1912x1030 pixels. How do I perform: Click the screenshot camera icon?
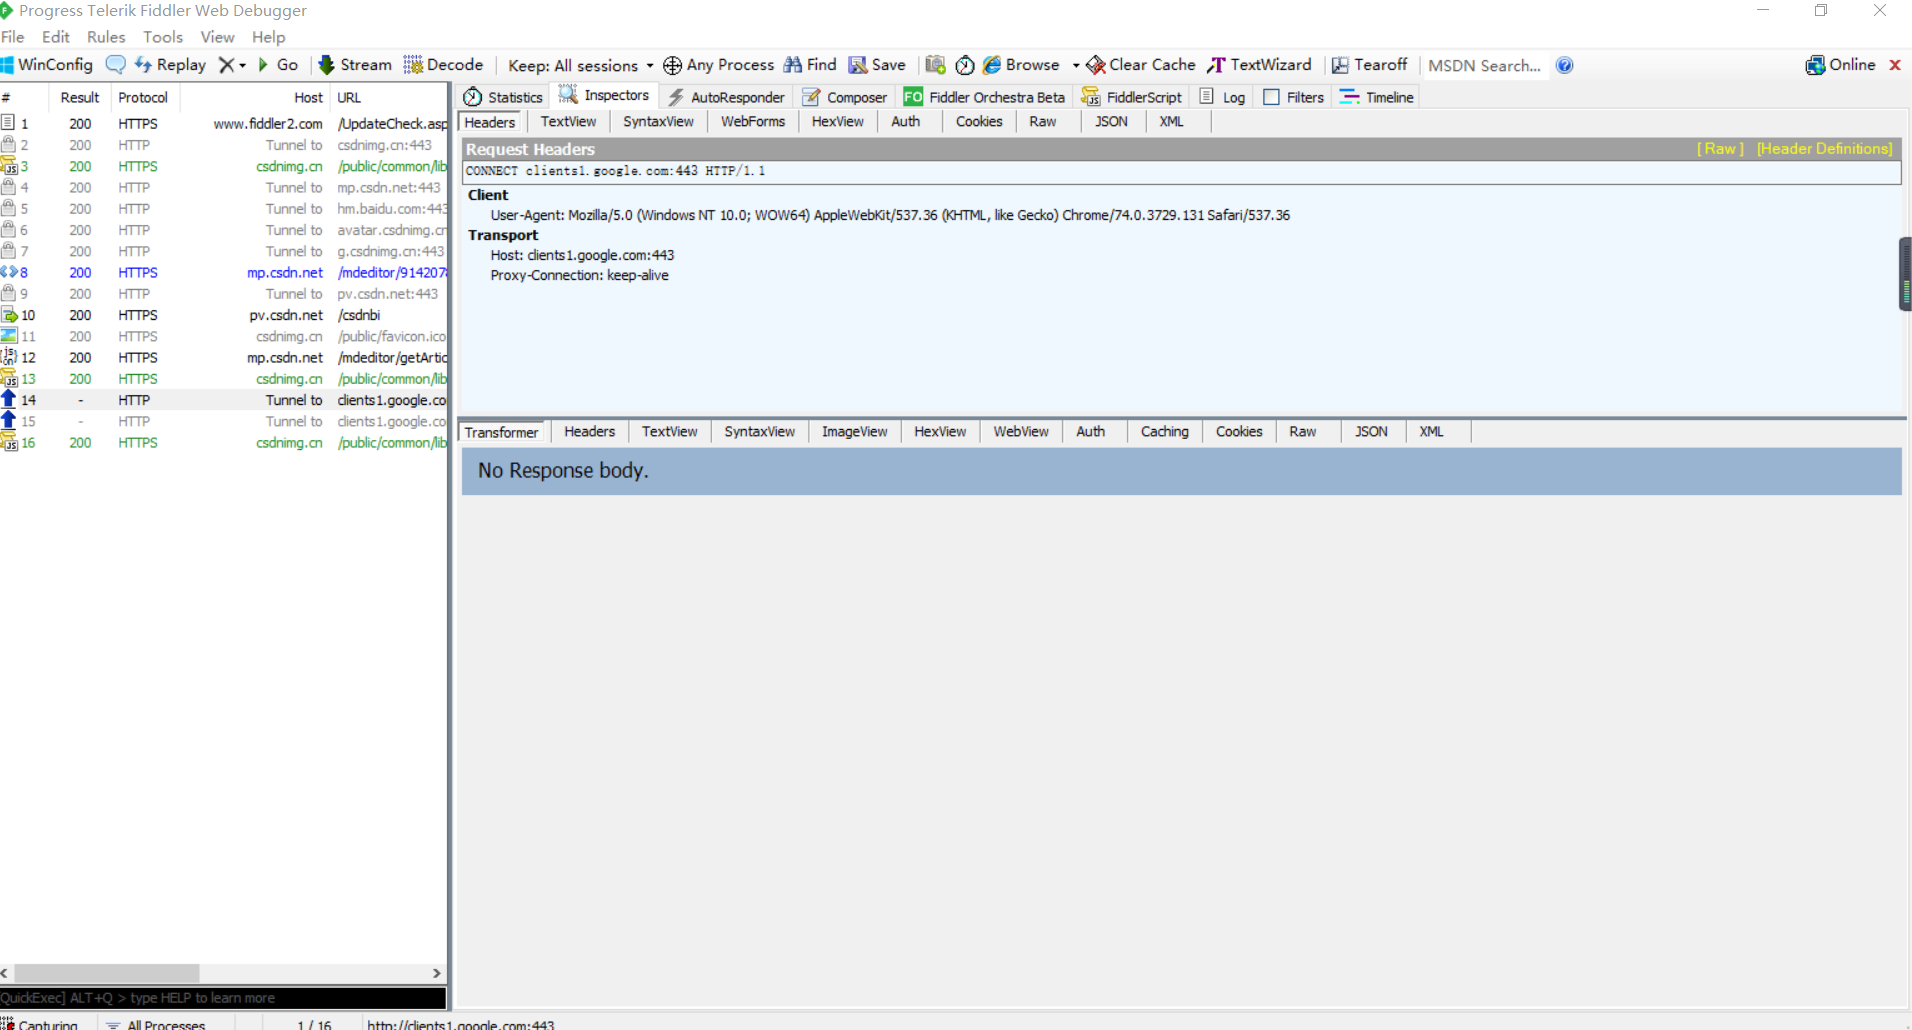tap(935, 65)
